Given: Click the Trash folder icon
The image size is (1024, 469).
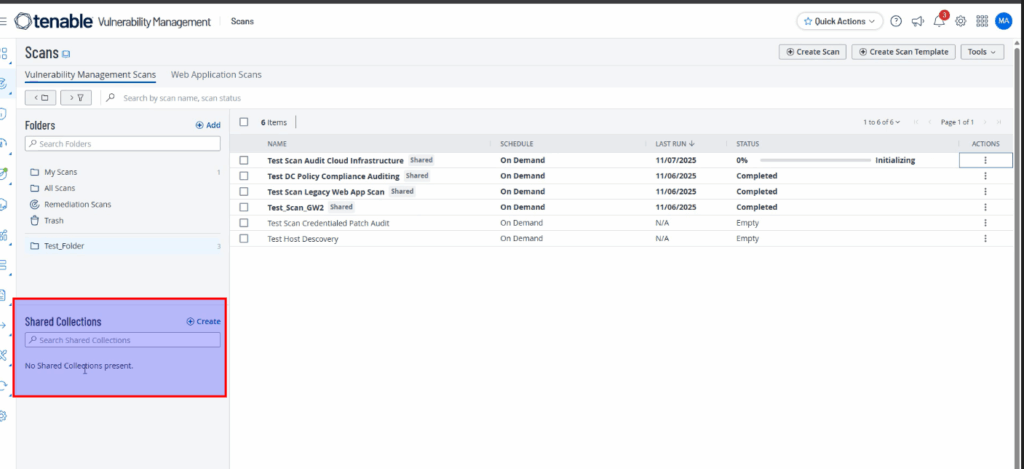Looking at the screenshot, I should coord(35,220).
